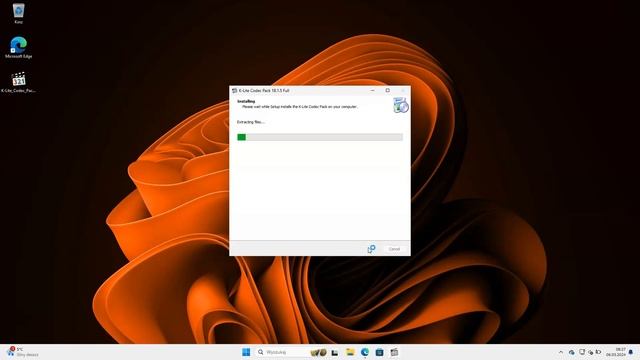The image size is (640, 360).
Task: Select the Recycle Bin (Kosz) desktop icon
Action: click(18, 13)
